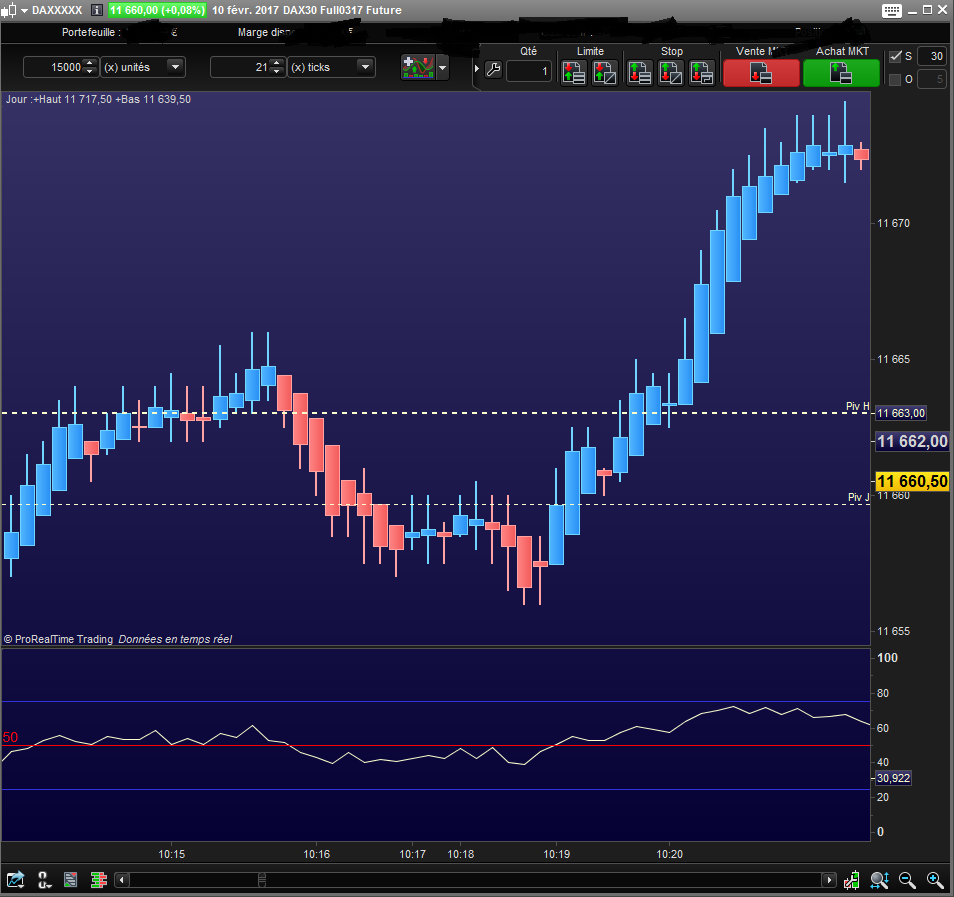Open trading settings wrench icon
Viewport: 954px width, 897px height.
pyautogui.click(x=493, y=69)
